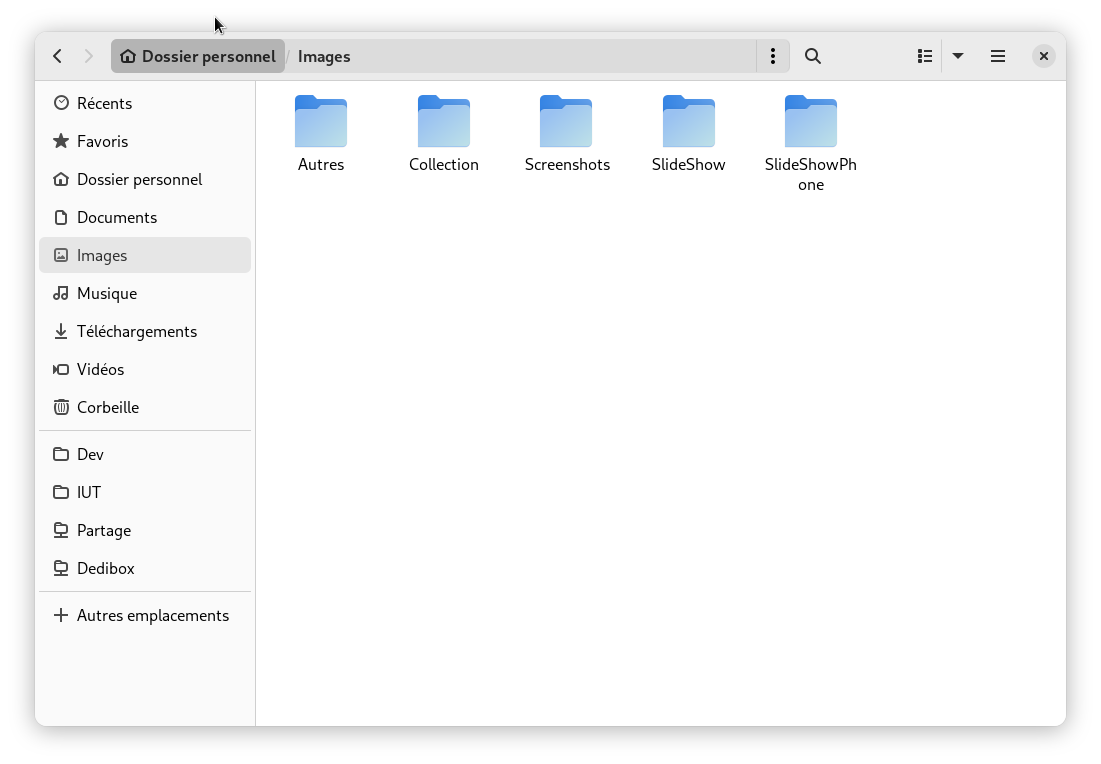The height and width of the screenshot is (764, 1101).
Task: Select the Dossier personnel breadcrumb
Action: (x=197, y=56)
